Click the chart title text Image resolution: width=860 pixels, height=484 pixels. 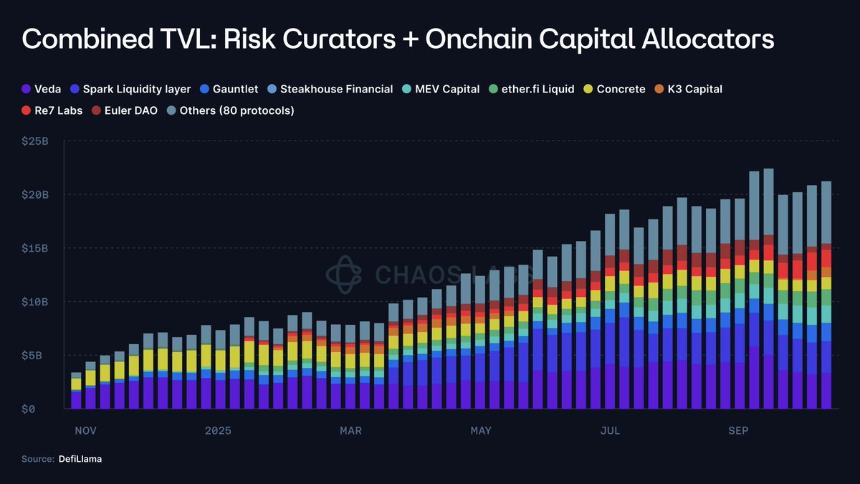click(x=398, y=40)
